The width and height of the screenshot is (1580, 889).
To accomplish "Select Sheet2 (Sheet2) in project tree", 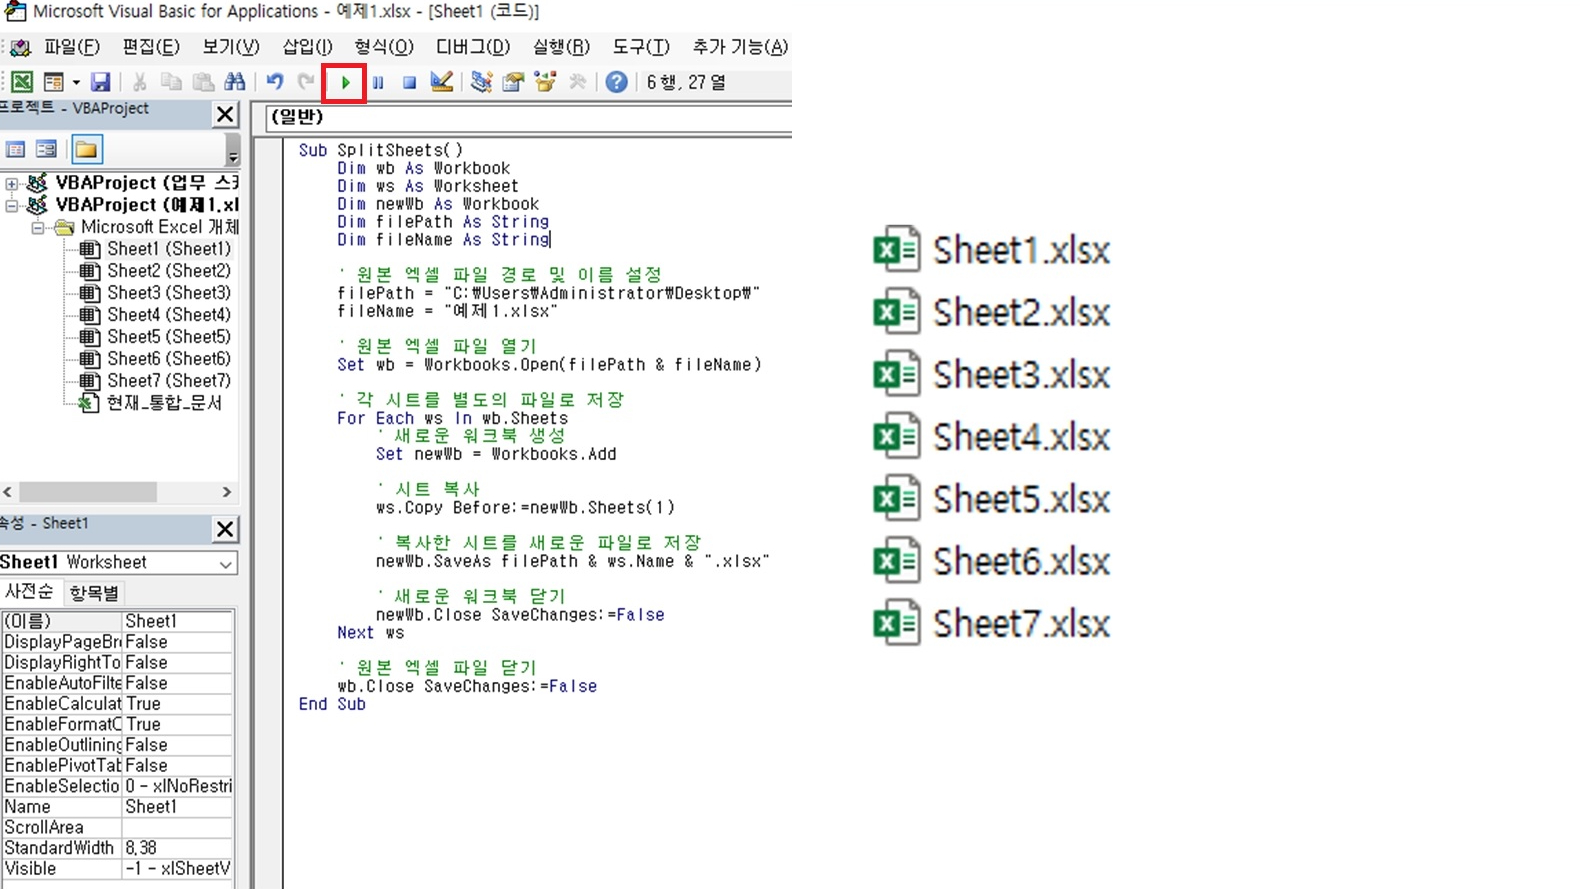I will click(x=168, y=271).
